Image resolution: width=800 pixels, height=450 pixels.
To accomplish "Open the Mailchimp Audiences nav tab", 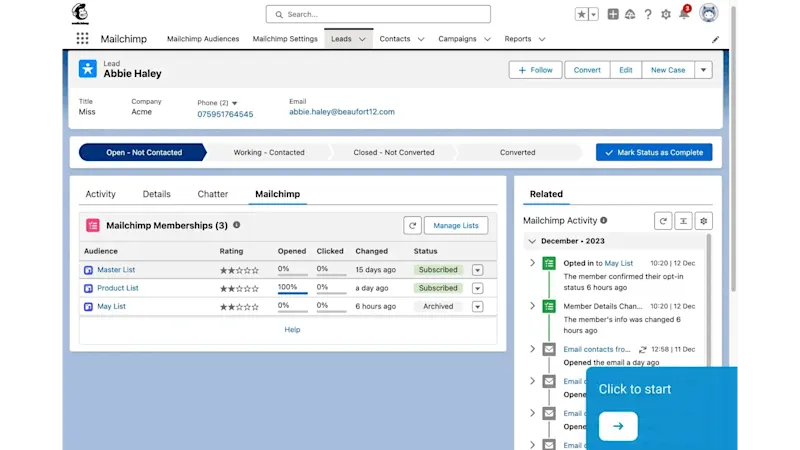I will coord(203,39).
